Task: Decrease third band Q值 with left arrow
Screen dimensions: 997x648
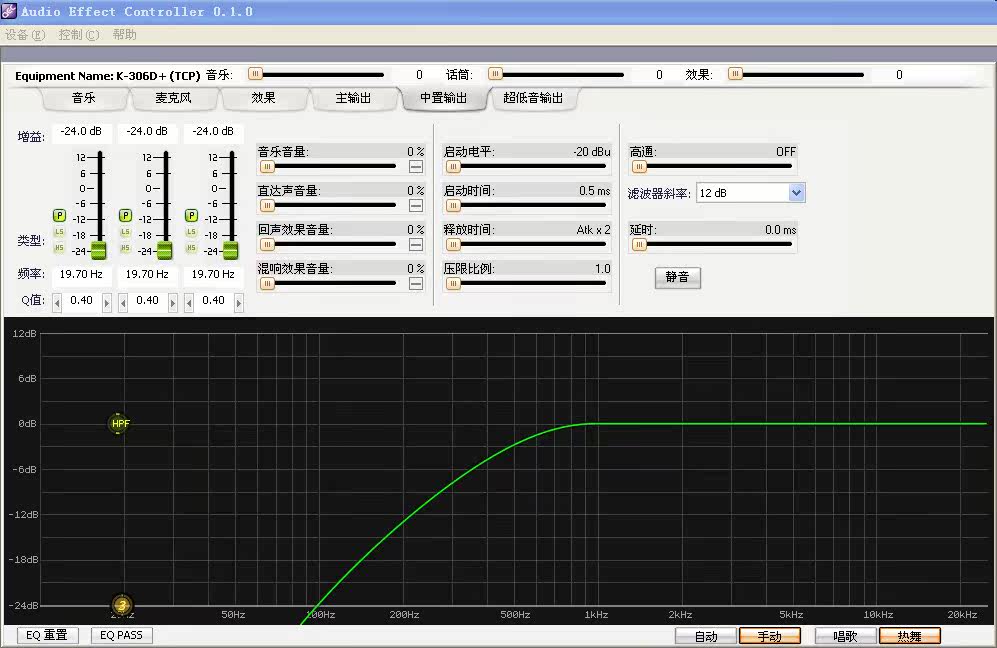Action: pyautogui.click(x=188, y=302)
